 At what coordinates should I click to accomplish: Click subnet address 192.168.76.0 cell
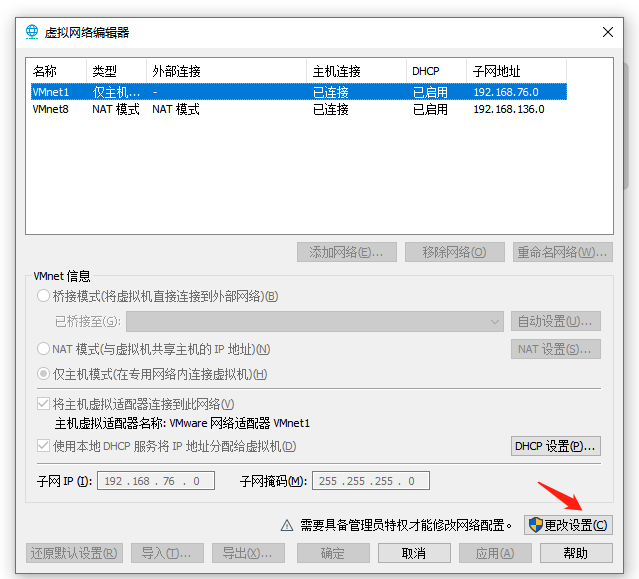tap(506, 92)
